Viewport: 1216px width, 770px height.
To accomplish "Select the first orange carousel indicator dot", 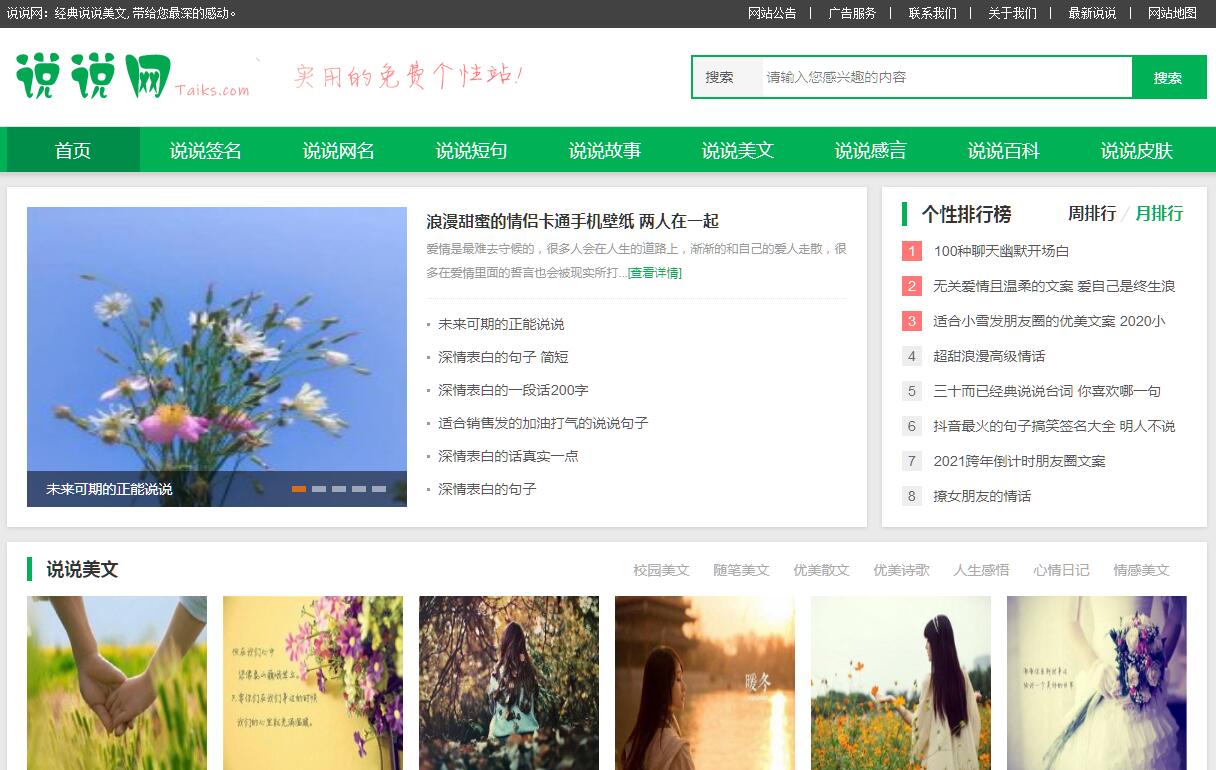I will [299, 489].
